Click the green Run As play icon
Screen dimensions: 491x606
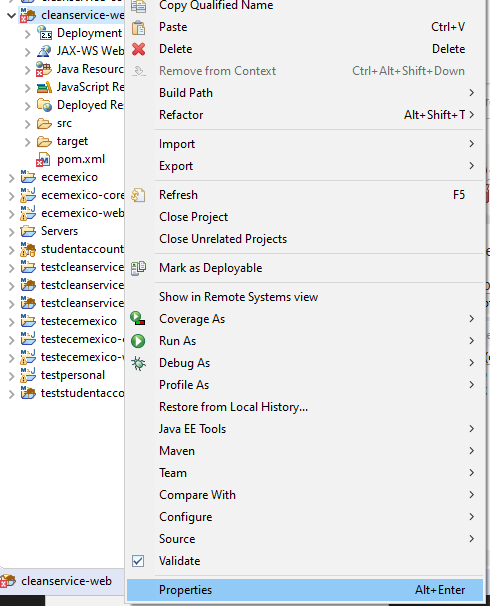138,341
